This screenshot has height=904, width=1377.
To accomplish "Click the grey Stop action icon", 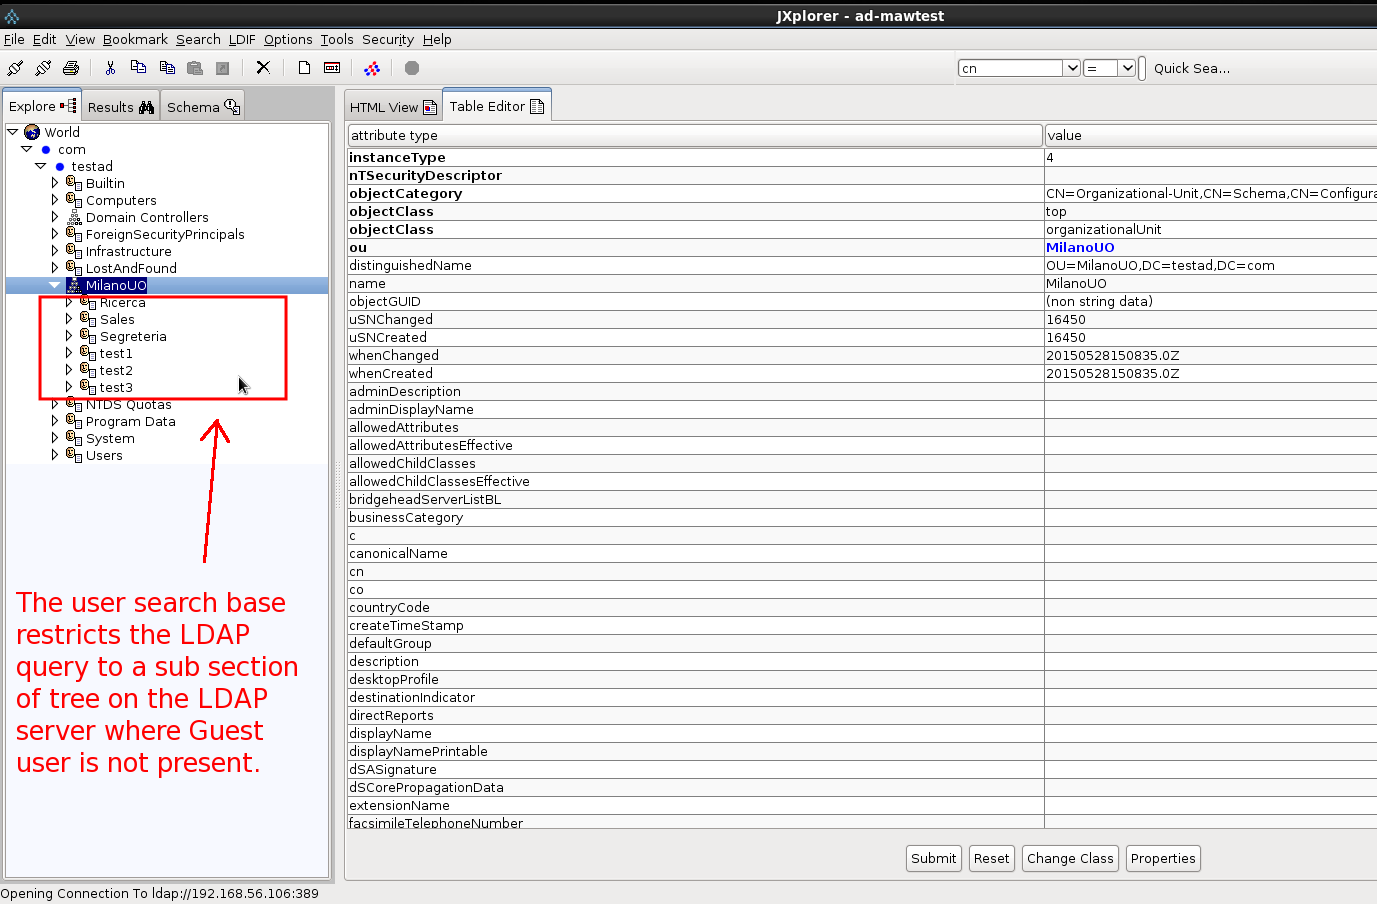I will tap(411, 68).
